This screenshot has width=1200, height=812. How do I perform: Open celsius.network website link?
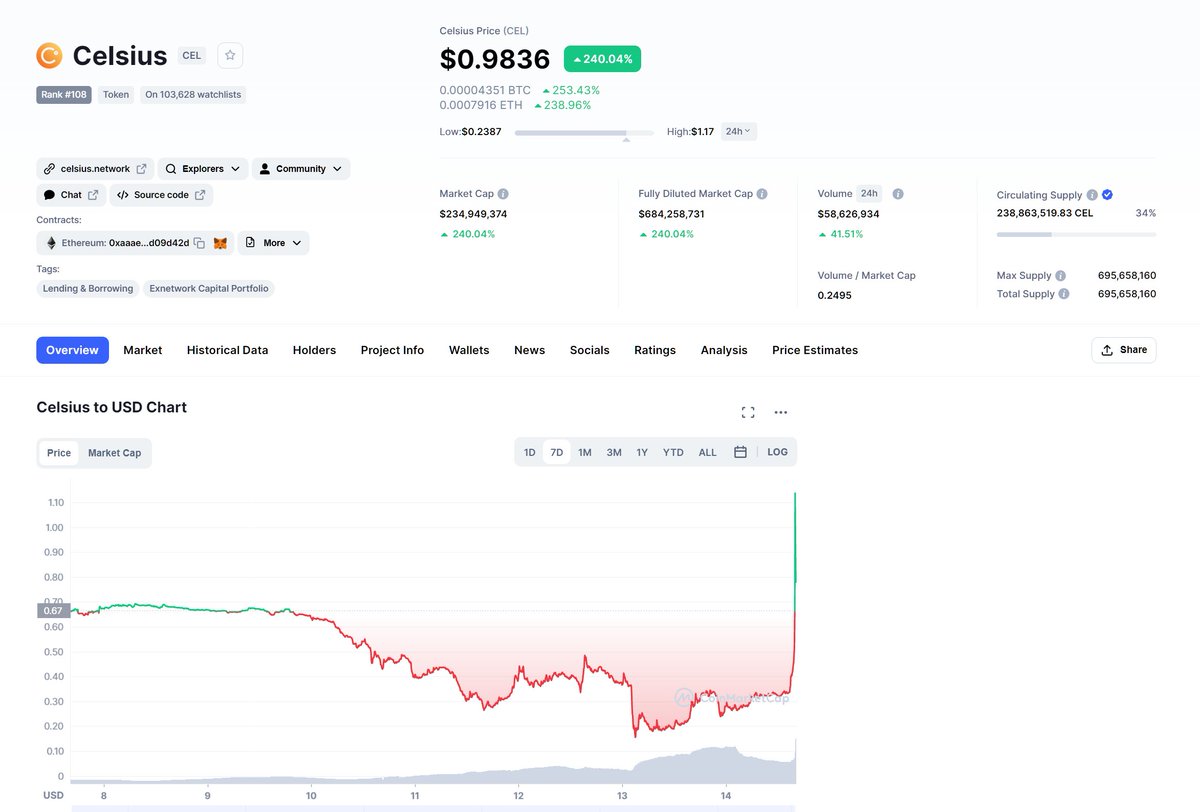[95, 169]
